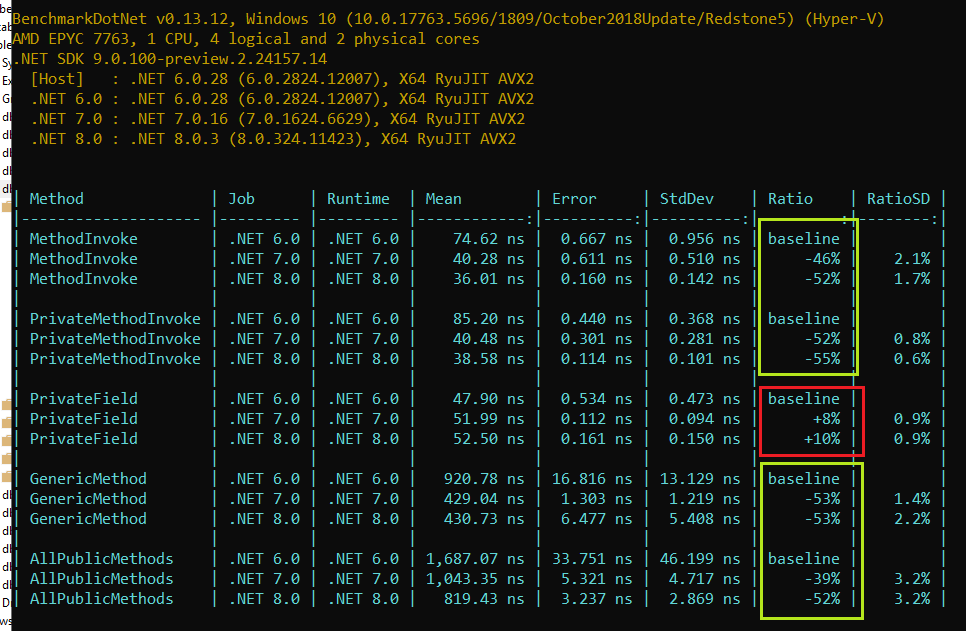Click the PrivateField baseline cell
This screenshot has width=966, height=631.
pos(805,398)
